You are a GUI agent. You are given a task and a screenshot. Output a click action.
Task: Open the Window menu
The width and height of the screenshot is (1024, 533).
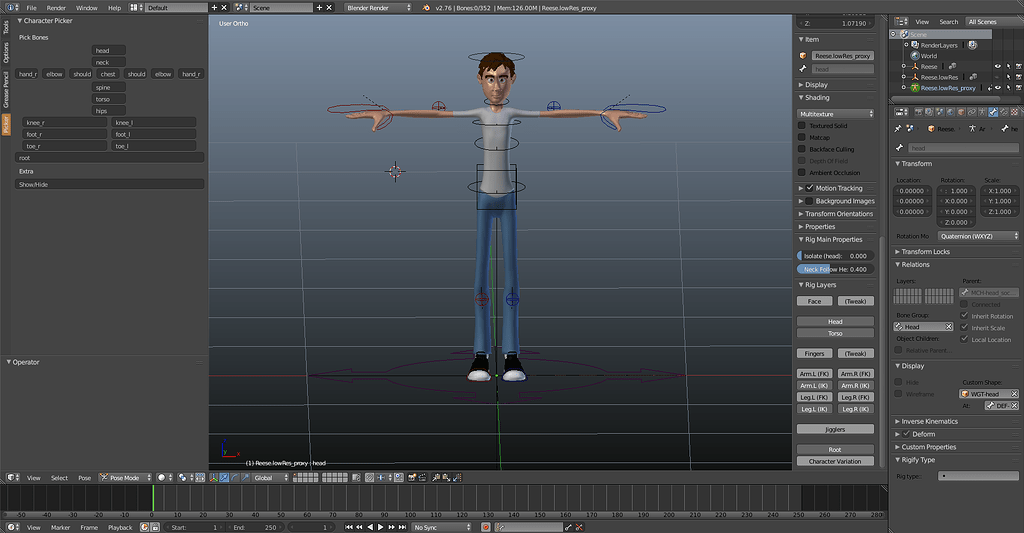click(86, 8)
